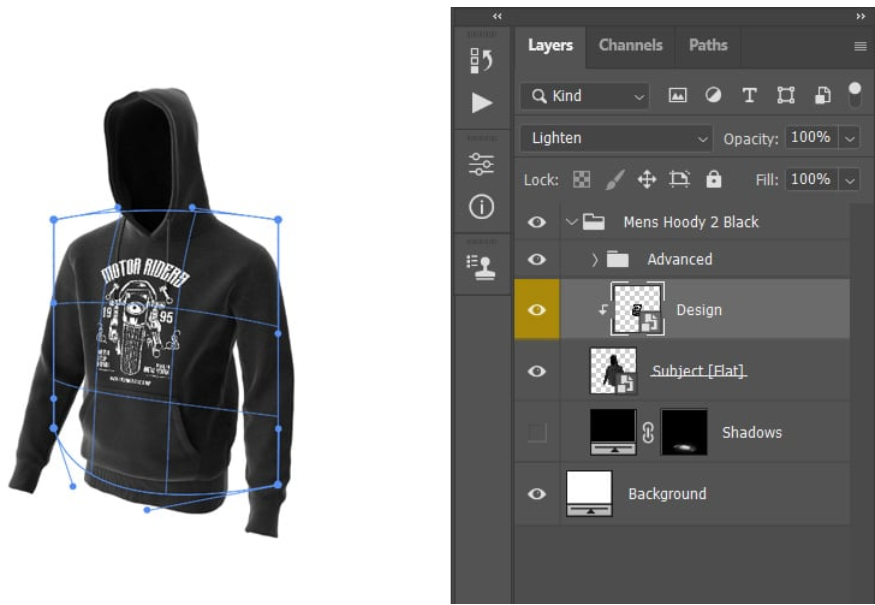Screen dimensions: 875x605
Task: Open the Kind filter dropdown
Action: pos(585,96)
